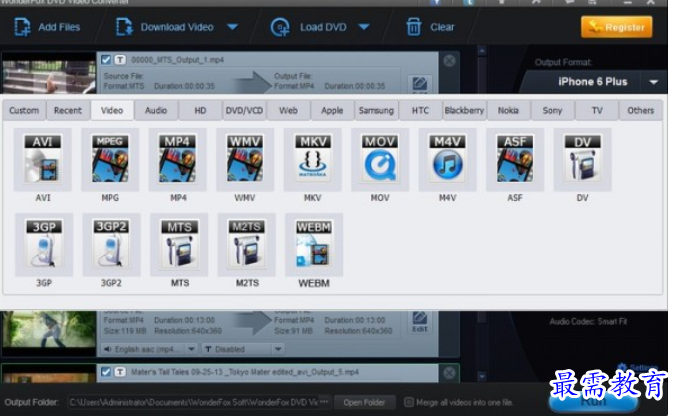Browse output folder with the ellipsis button

pos(324,402)
